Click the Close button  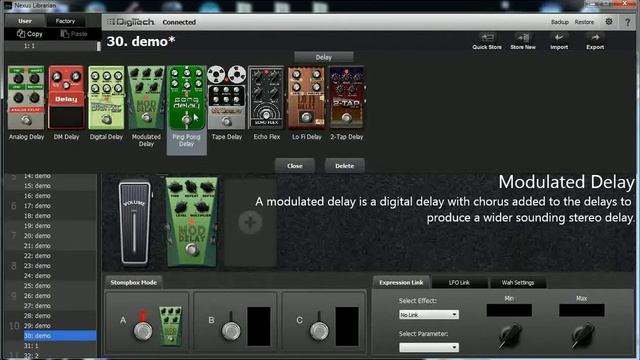295,166
